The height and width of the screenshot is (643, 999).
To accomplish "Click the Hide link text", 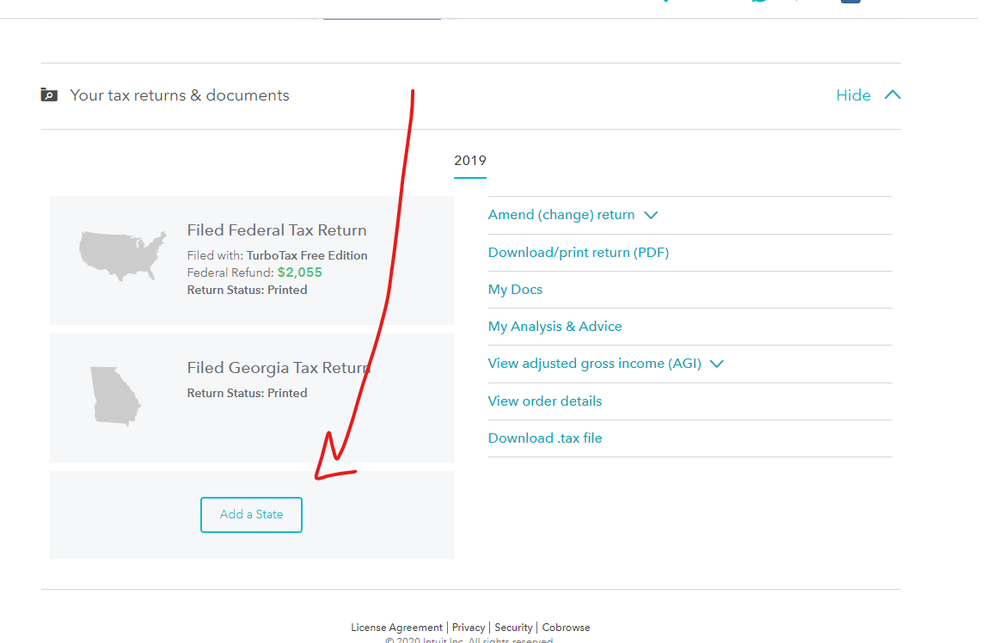I will click(x=853, y=95).
